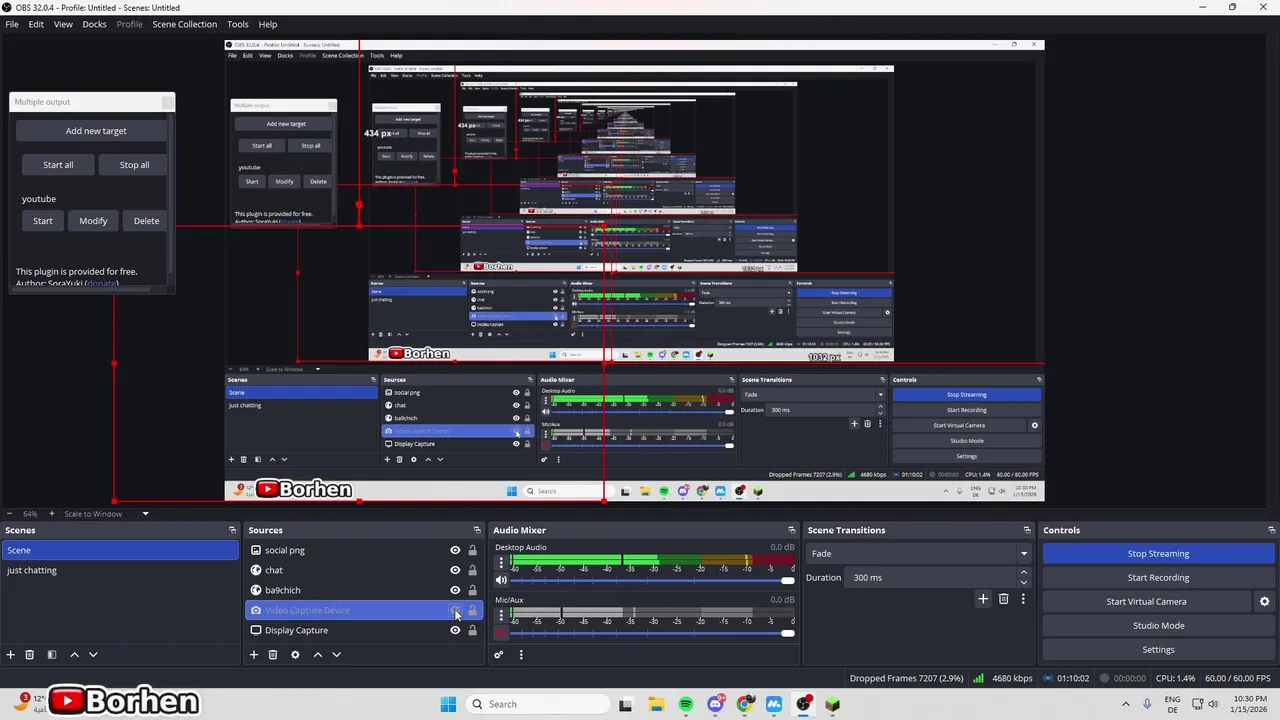Decrease transition duration with down arrow
The width and height of the screenshot is (1280, 720).
coord(1024,583)
